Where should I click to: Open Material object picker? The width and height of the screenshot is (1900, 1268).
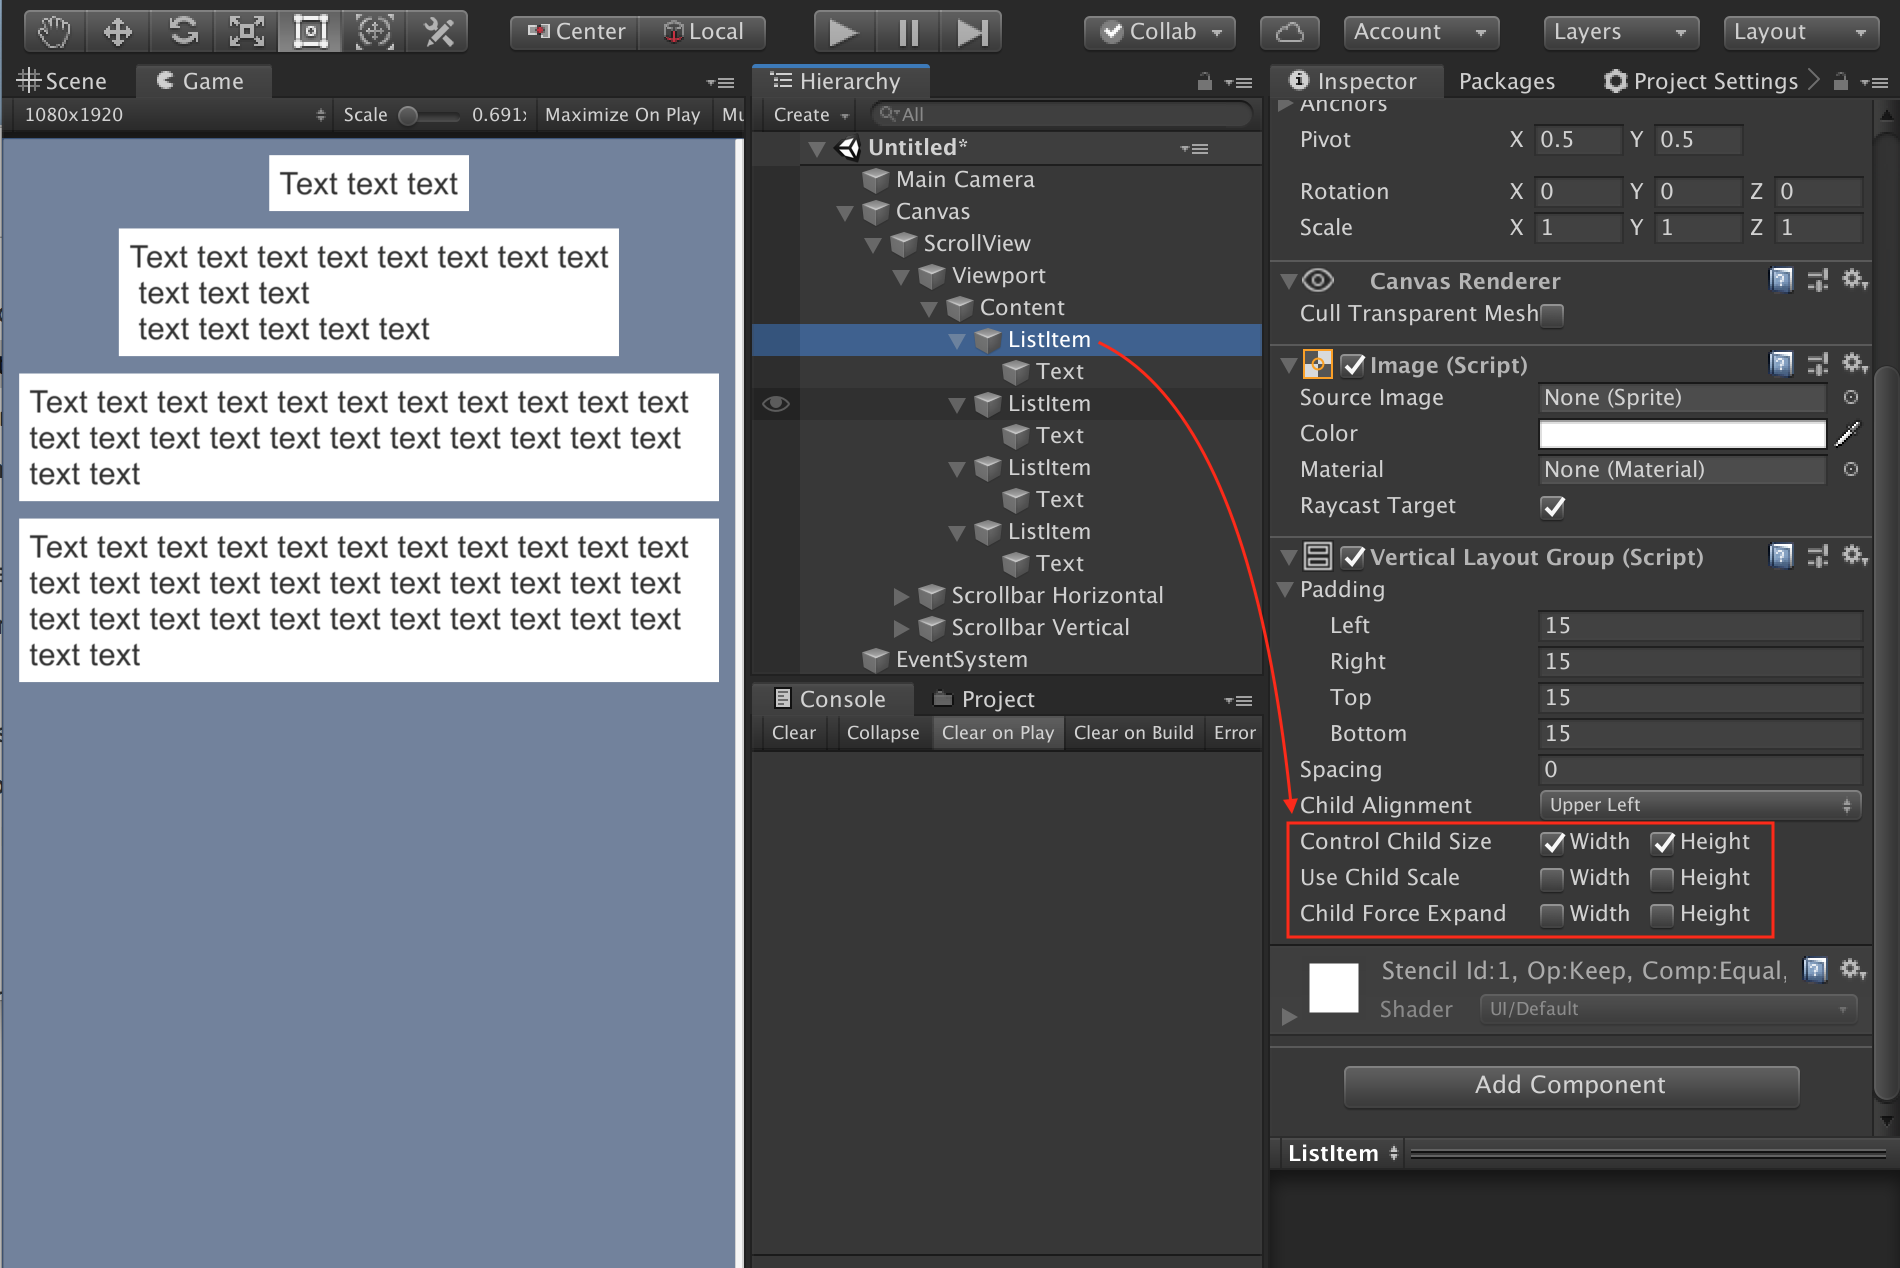tap(1851, 469)
